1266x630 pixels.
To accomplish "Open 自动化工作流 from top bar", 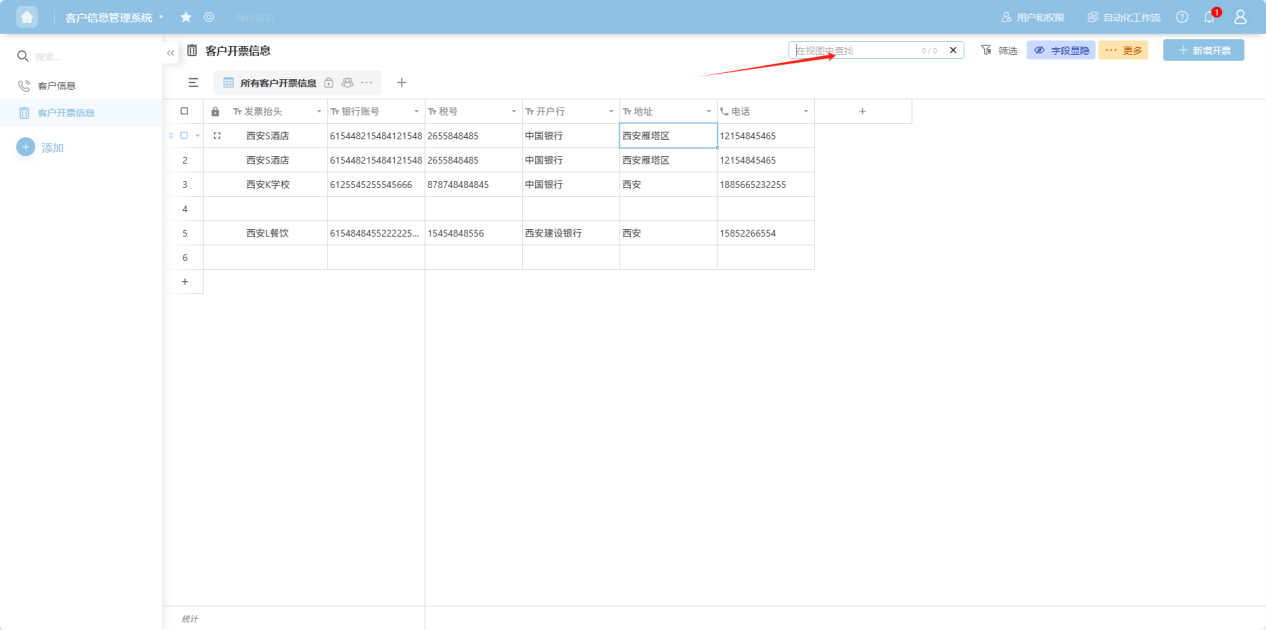I will pyautogui.click(x=1124, y=18).
